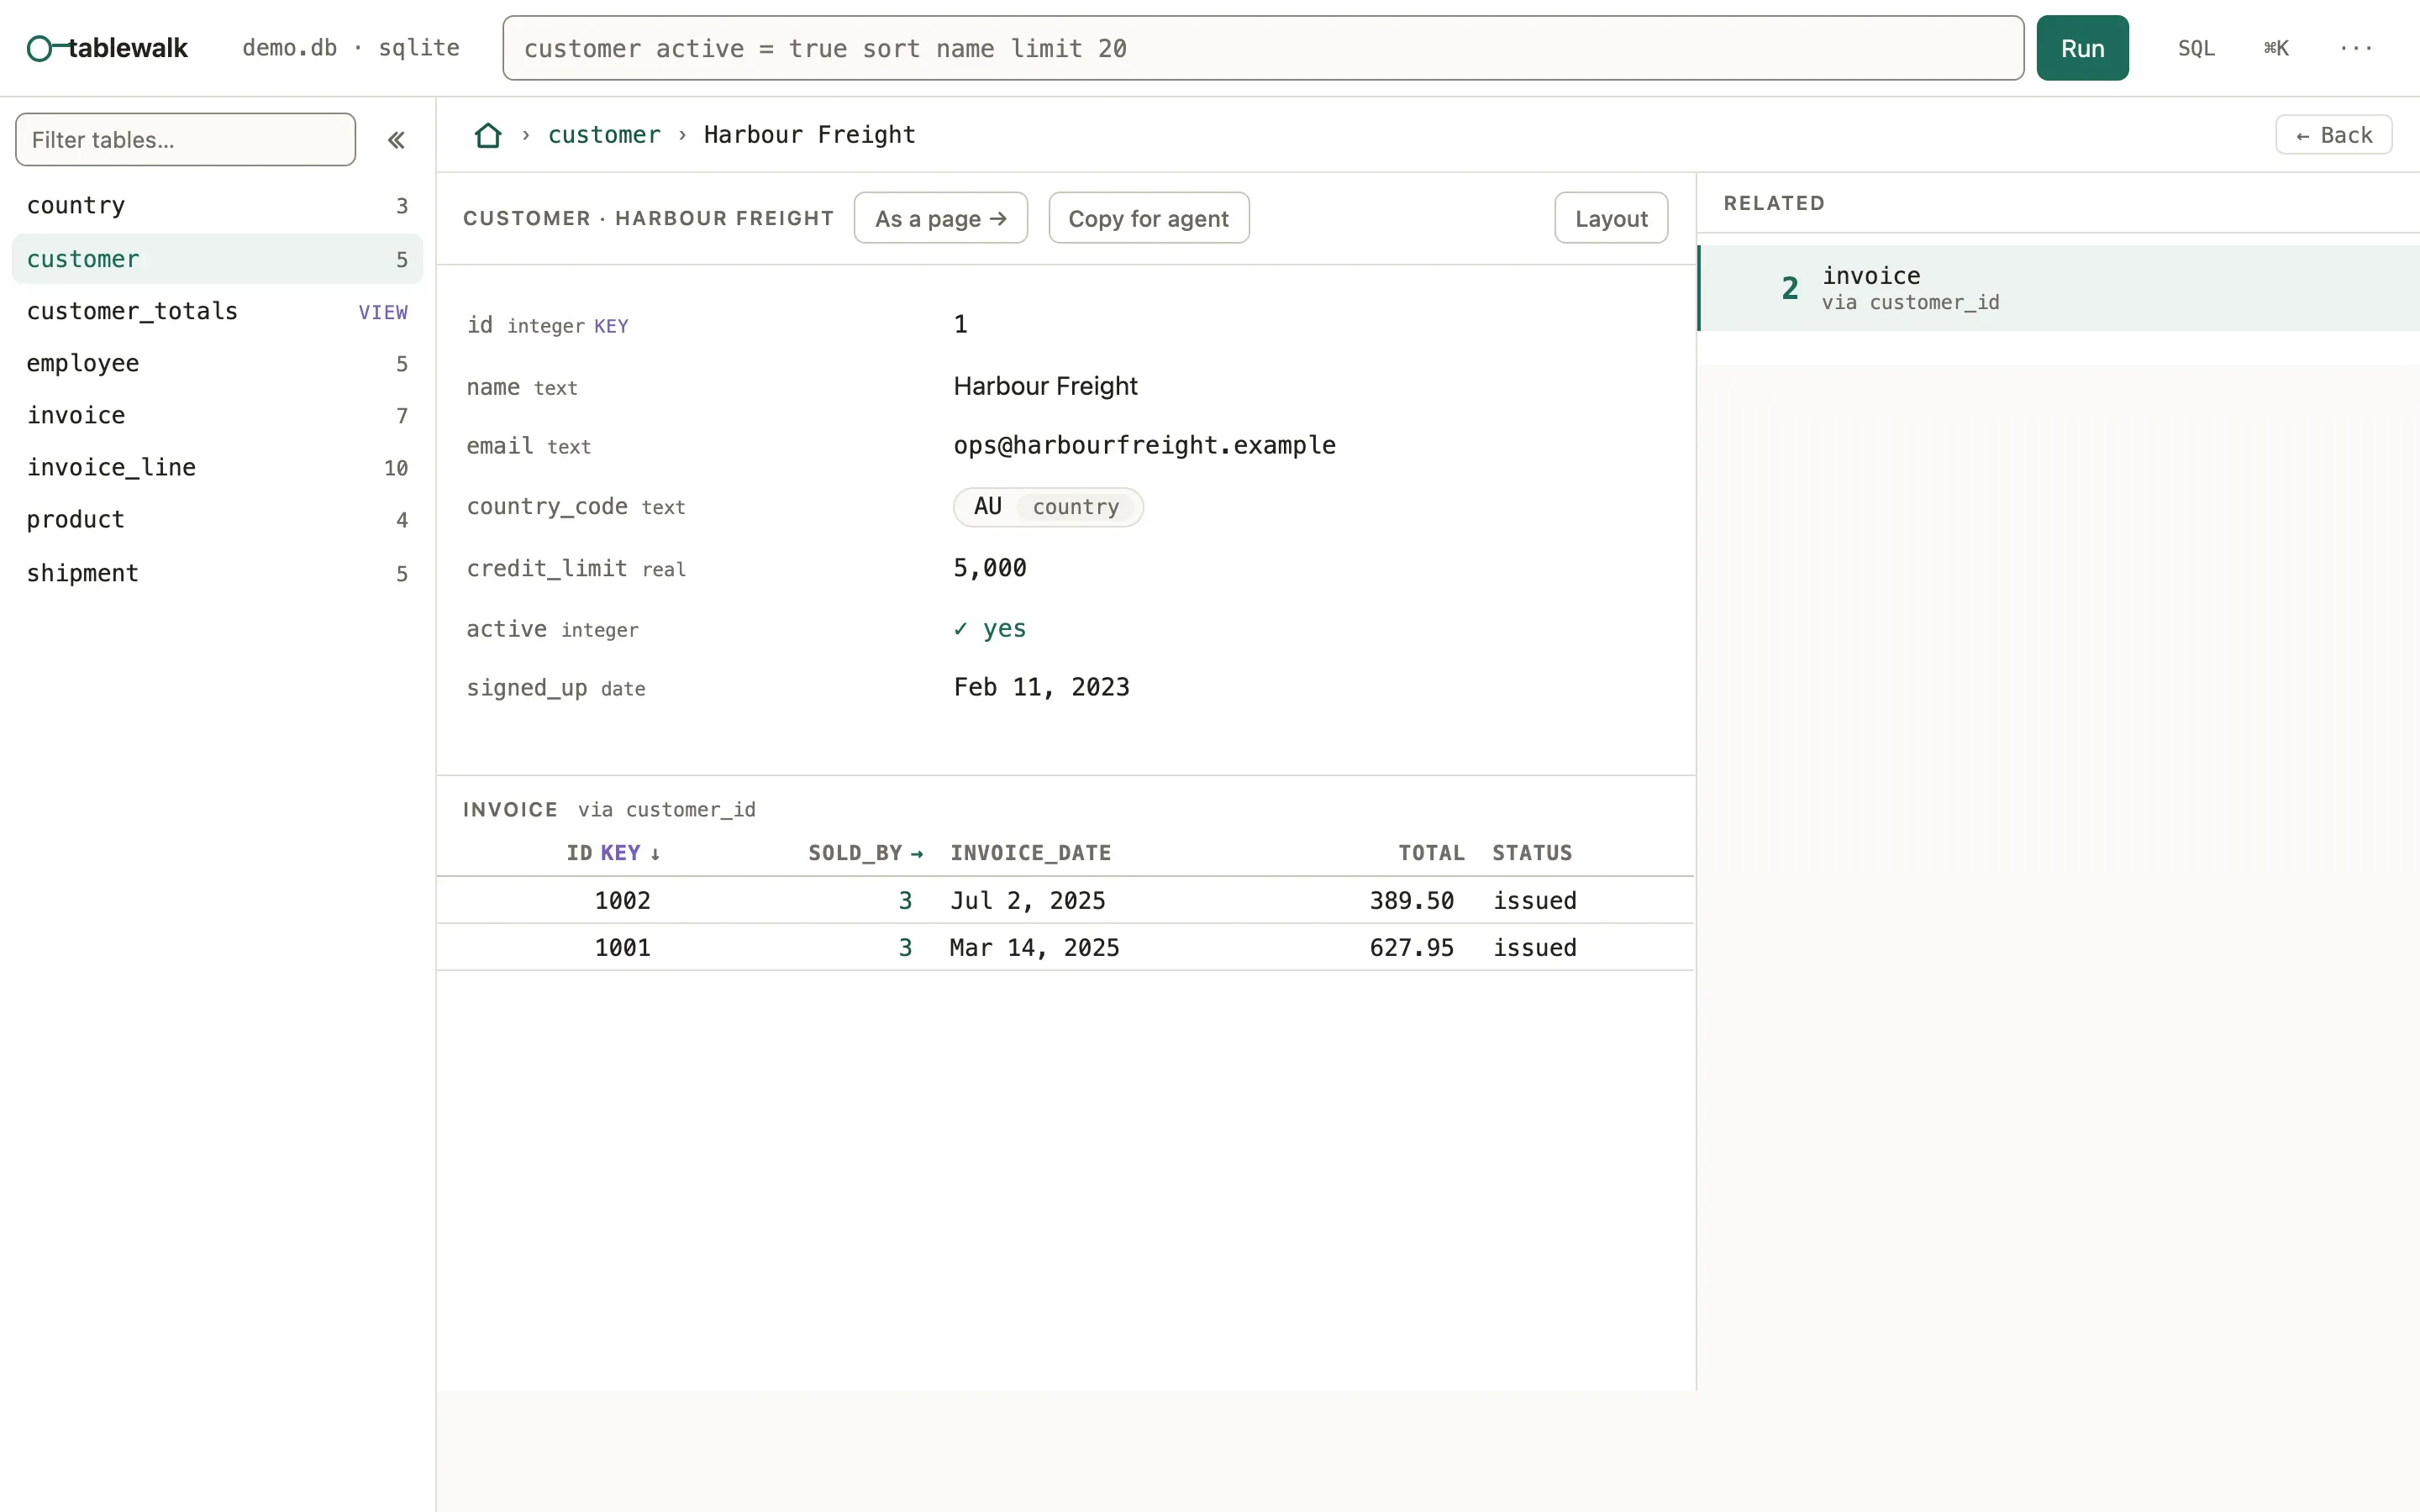
Task: Follow sold_by link 3 in row 1001
Action: point(905,948)
